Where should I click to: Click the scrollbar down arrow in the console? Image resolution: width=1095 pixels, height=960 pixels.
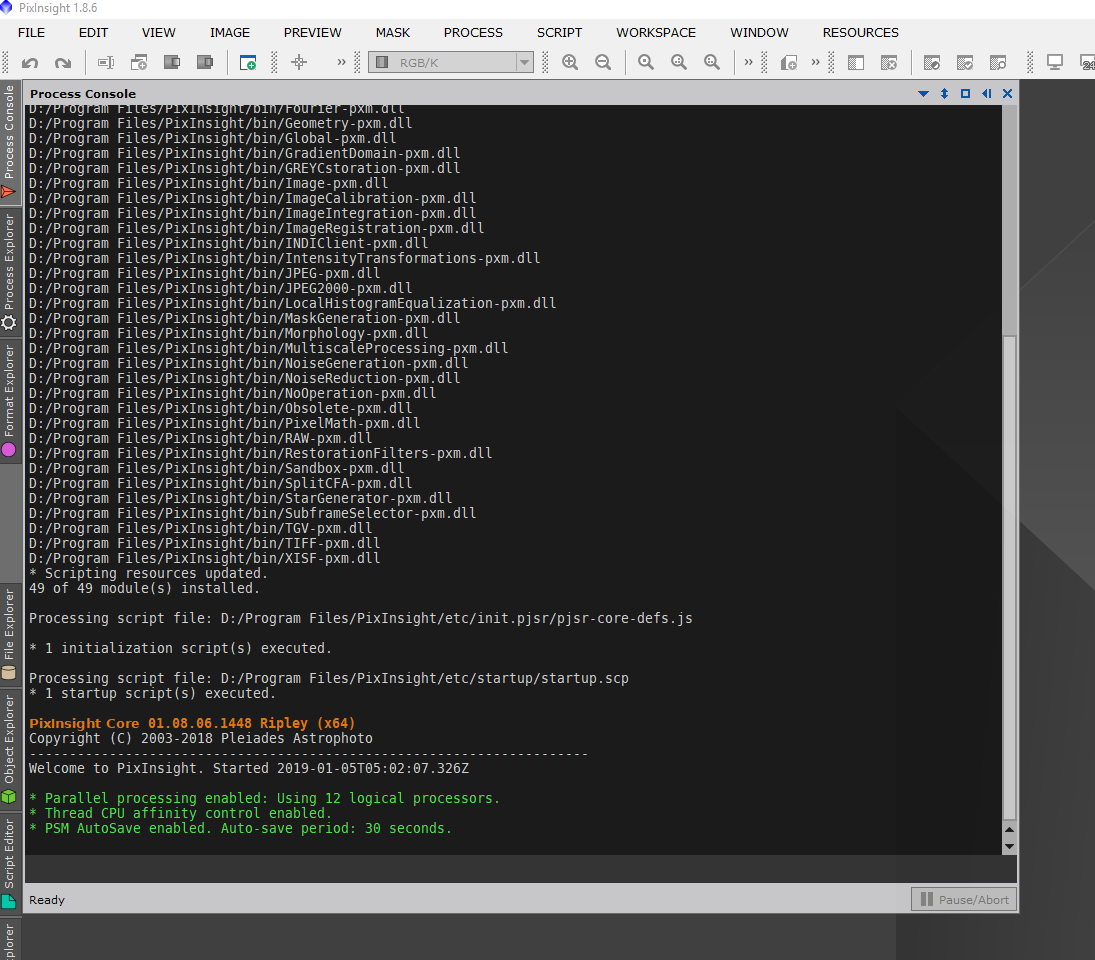(x=1009, y=846)
